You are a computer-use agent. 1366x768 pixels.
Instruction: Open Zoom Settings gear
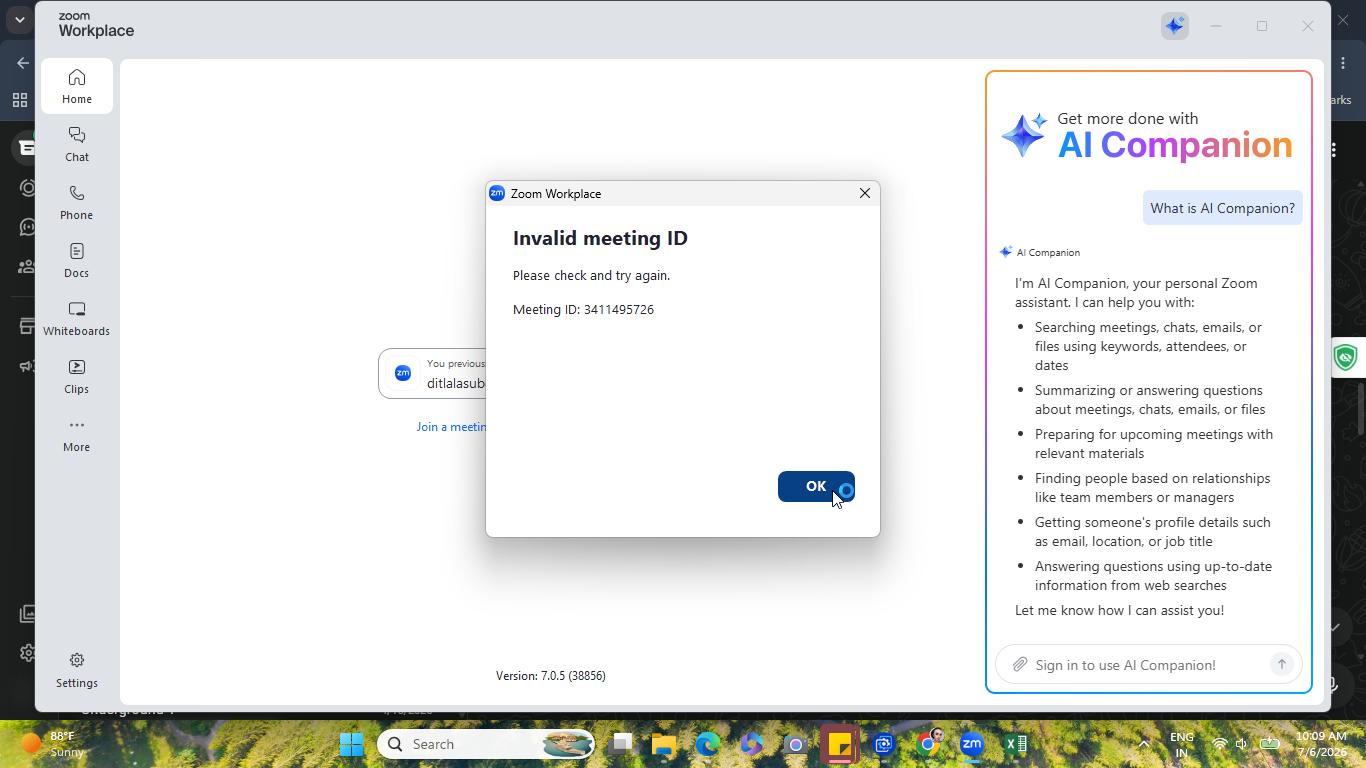(x=77, y=670)
